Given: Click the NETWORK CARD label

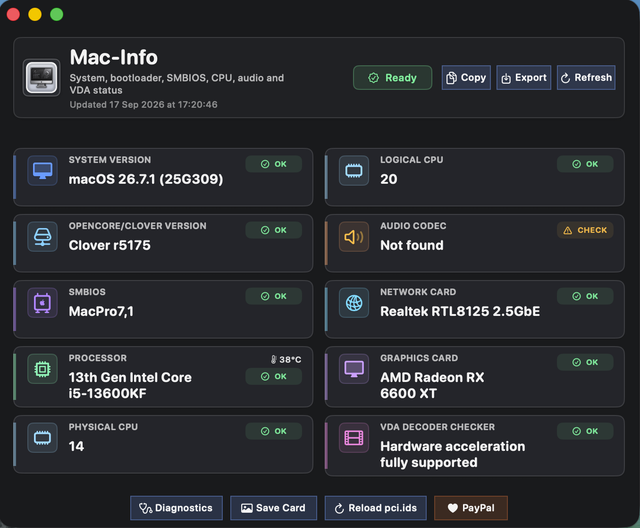Looking at the screenshot, I should coord(418,292).
